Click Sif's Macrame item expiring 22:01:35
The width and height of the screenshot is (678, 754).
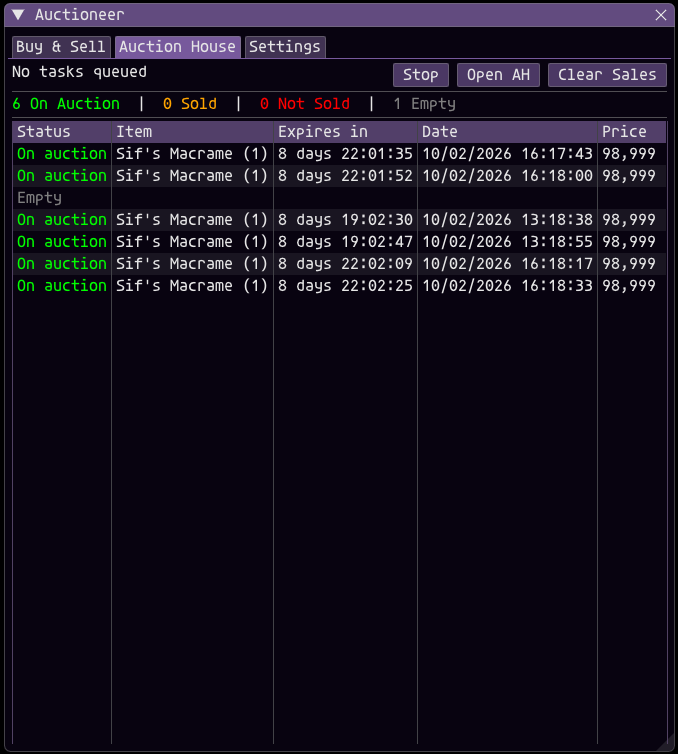click(192, 154)
